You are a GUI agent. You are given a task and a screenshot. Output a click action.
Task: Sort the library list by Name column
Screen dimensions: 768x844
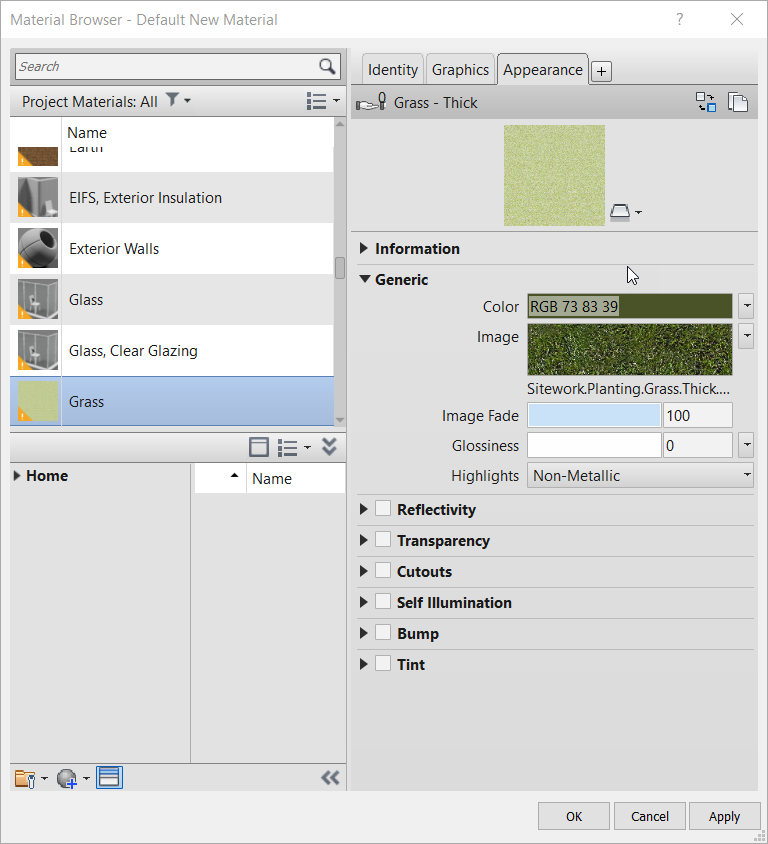click(295, 479)
